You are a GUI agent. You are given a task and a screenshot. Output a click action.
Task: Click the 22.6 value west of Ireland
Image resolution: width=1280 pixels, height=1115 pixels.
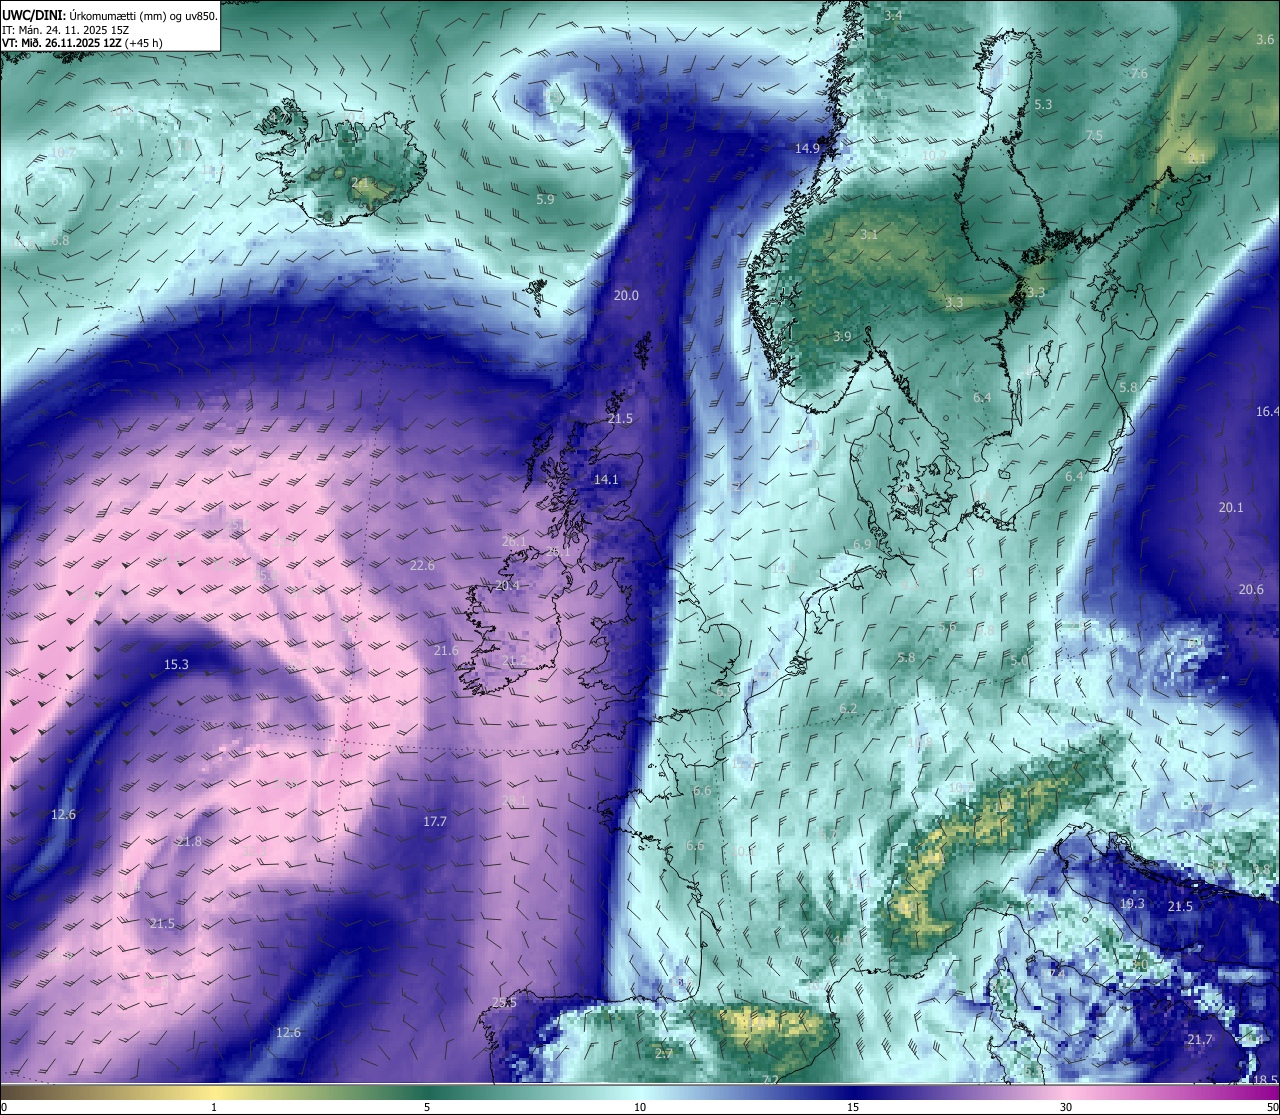click(422, 565)
